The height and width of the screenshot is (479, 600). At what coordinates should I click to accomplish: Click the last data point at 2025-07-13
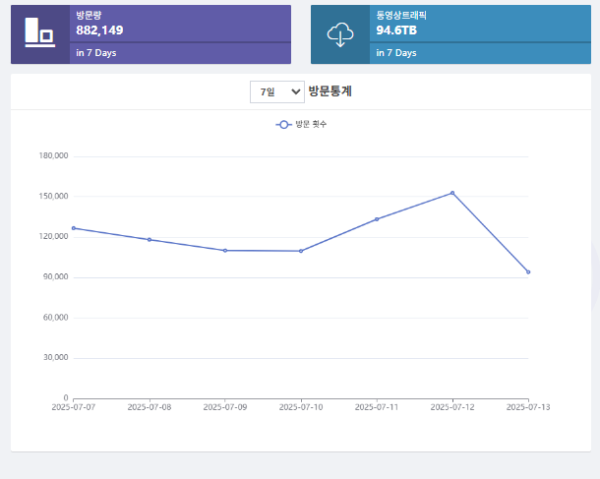pos(528,272)
